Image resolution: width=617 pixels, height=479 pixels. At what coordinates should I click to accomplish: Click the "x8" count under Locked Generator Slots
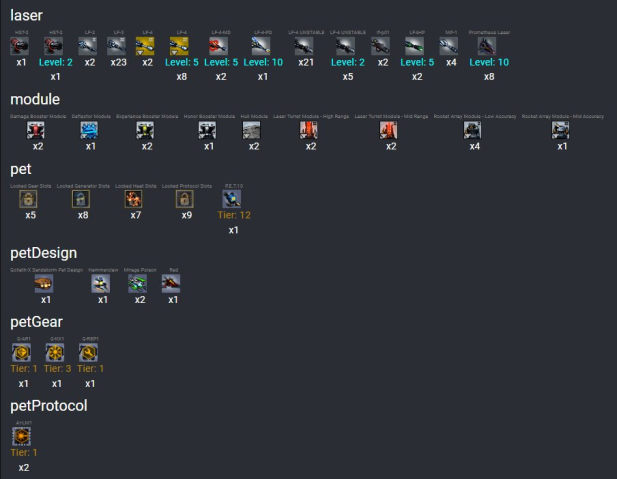(83, 215)
